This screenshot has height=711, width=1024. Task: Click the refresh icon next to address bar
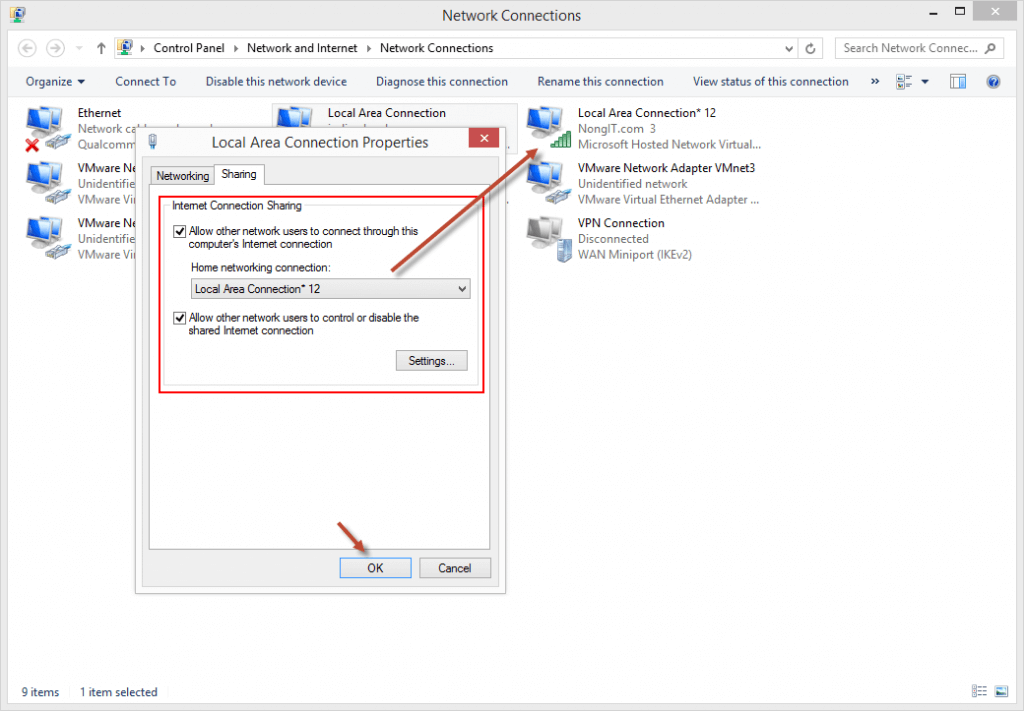click(810, 47)
